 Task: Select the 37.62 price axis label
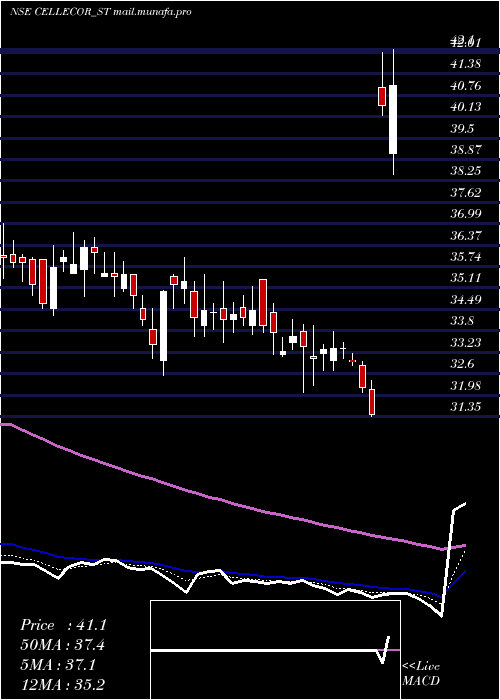(466, 192)
